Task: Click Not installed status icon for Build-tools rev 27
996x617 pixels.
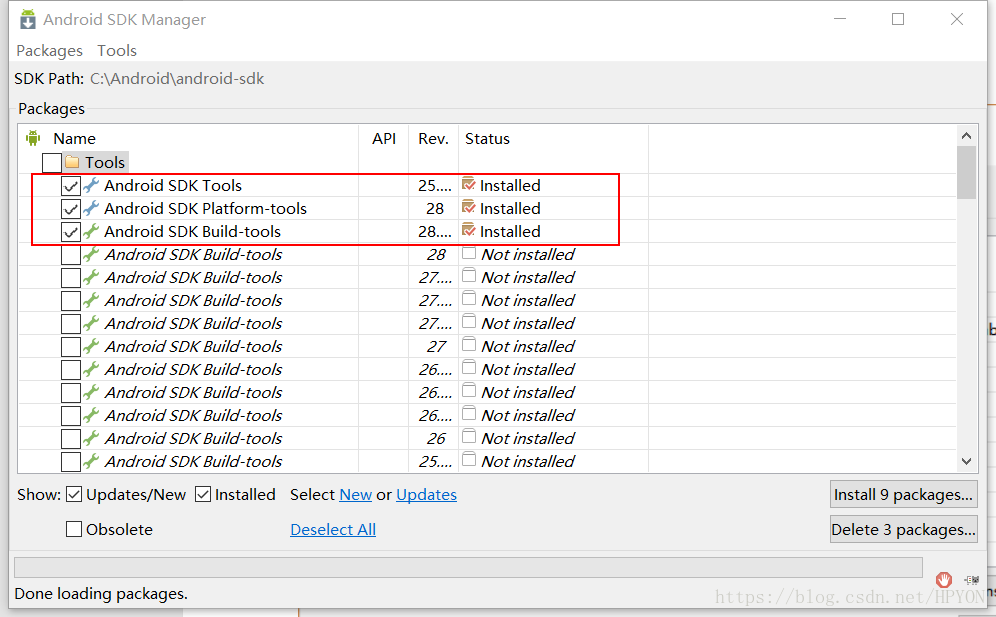Action: (x=469, y=345)
